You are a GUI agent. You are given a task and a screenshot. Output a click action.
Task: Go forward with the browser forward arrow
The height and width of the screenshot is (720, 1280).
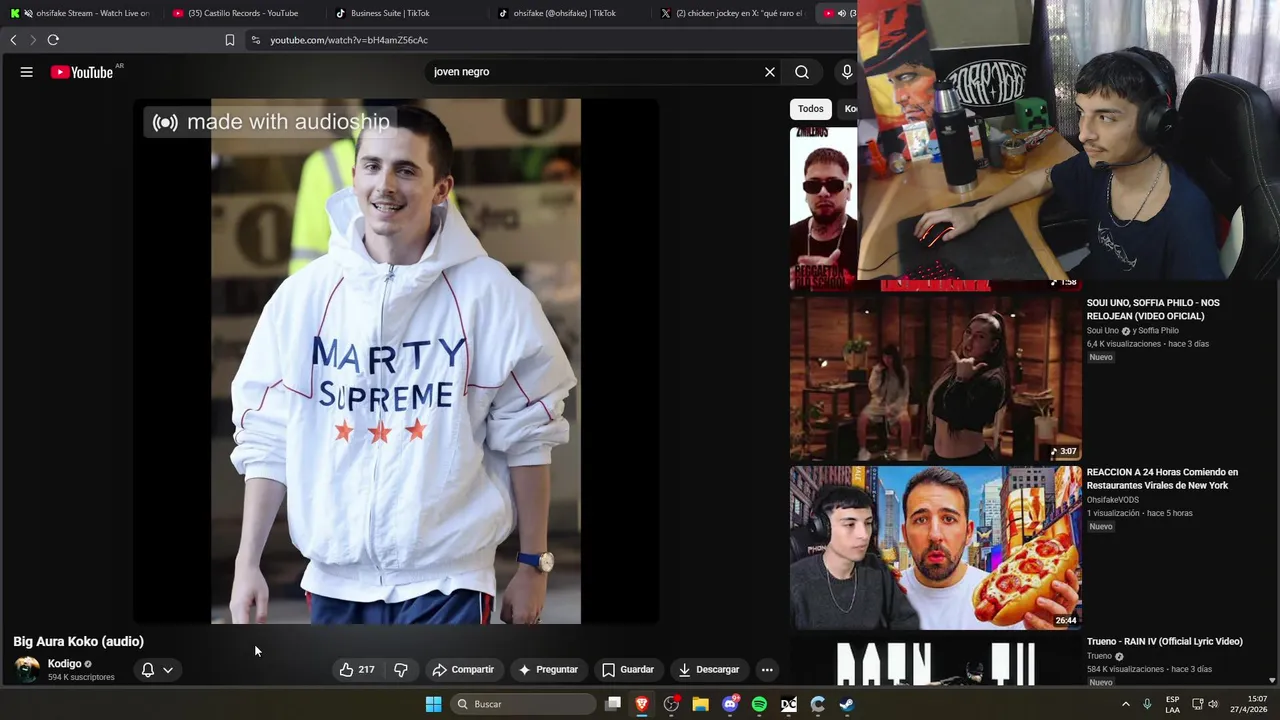click(x=32, y=40)
